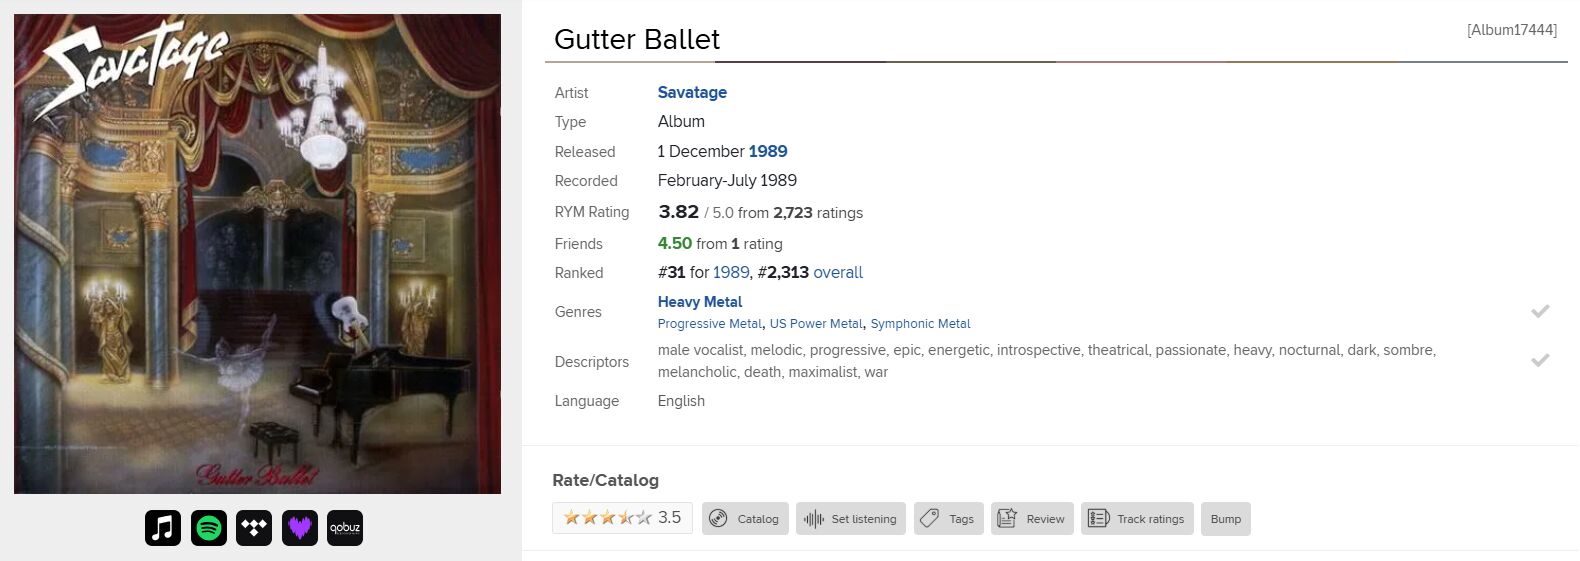Open the Apple Music streaming icon
1580x561 pixels.
[x=163, y=527]
